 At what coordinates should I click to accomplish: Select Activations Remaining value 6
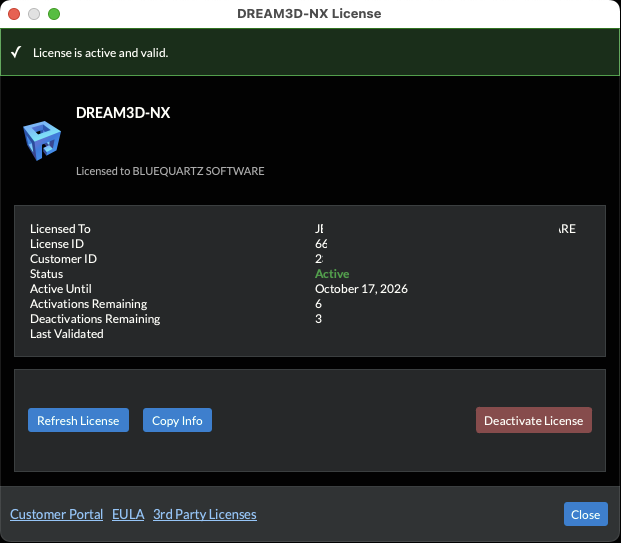[x=318, y=304]
